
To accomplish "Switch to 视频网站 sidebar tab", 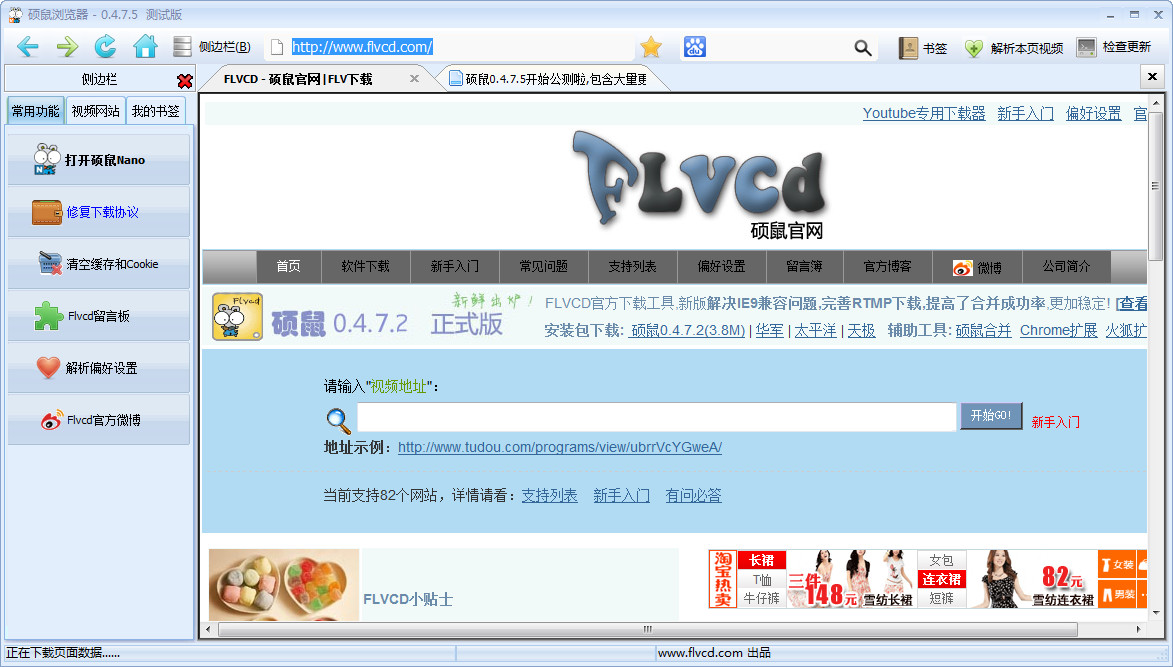I will pyautogui.click(x=95, y=111).
